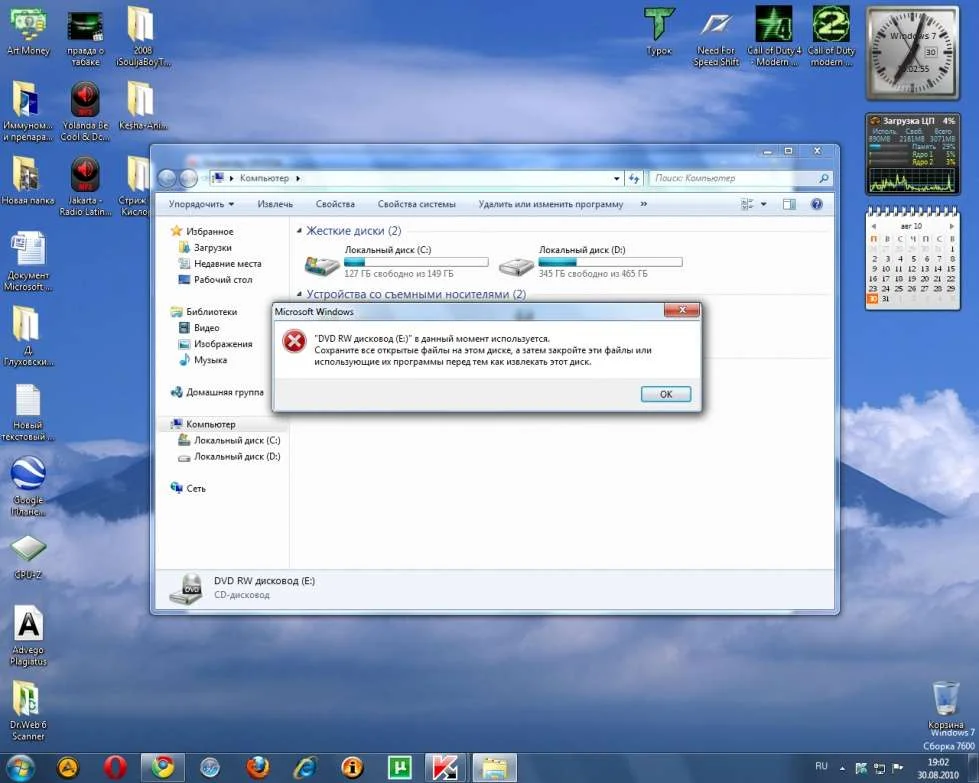The height and width of the screenshot is (783, 979).
Task: Open the Explorer help icon
Action: [x=816, y=204]
